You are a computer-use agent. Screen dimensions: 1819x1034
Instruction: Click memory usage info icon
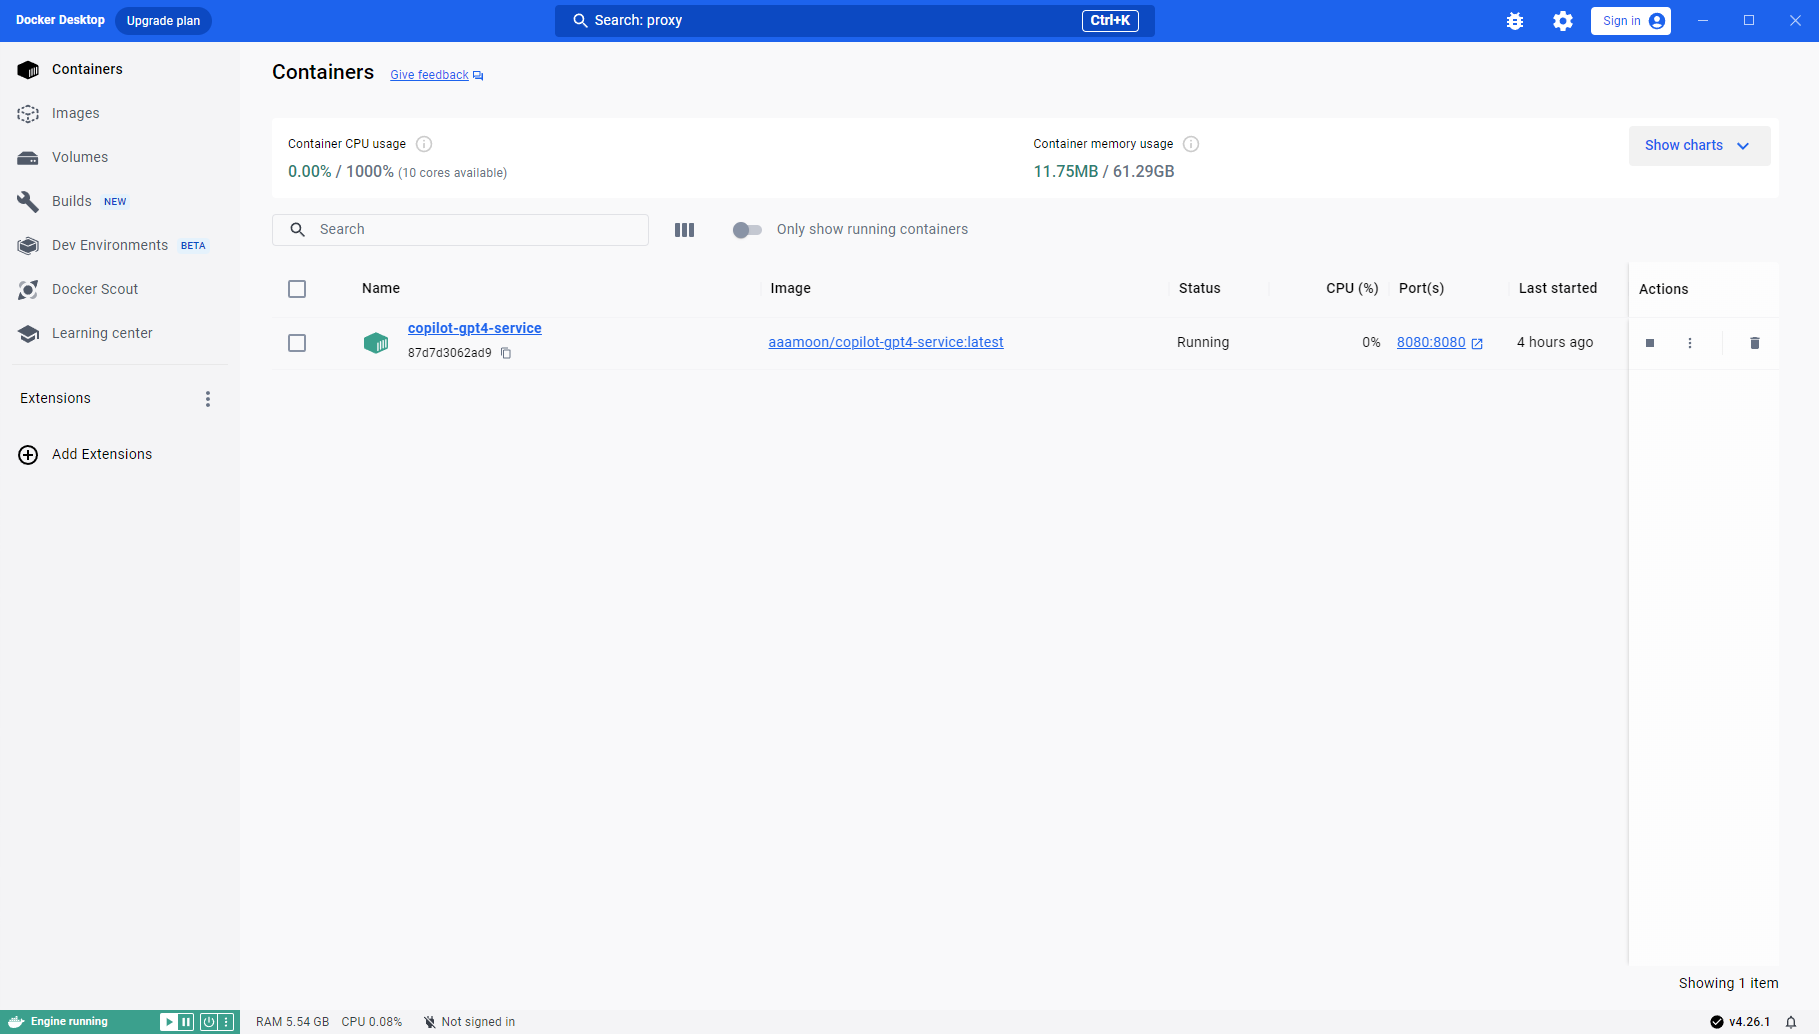tap(1191, 144)
